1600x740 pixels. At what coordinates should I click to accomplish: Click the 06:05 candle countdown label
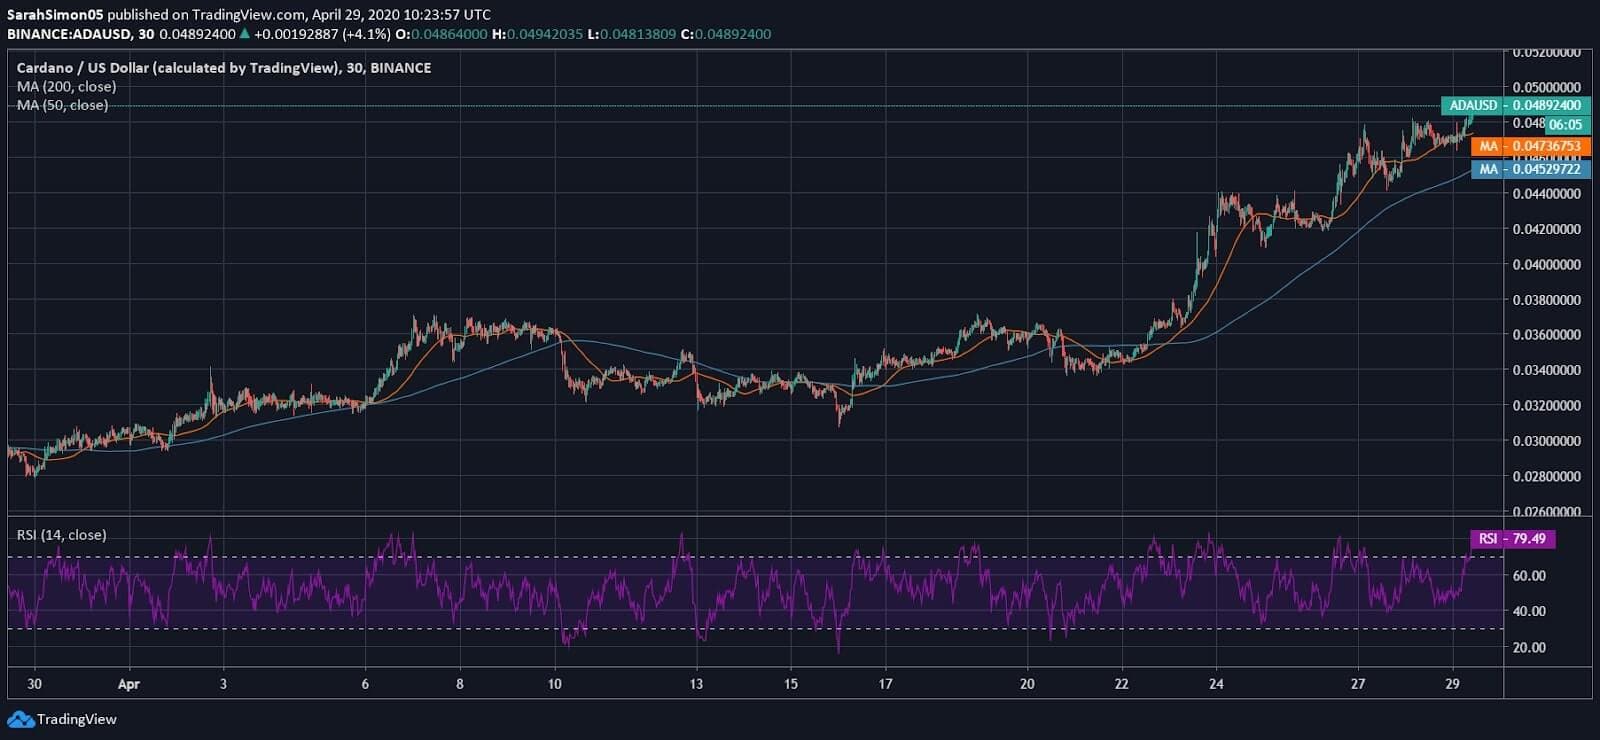pyautogui.click(x=1565, y=125)
